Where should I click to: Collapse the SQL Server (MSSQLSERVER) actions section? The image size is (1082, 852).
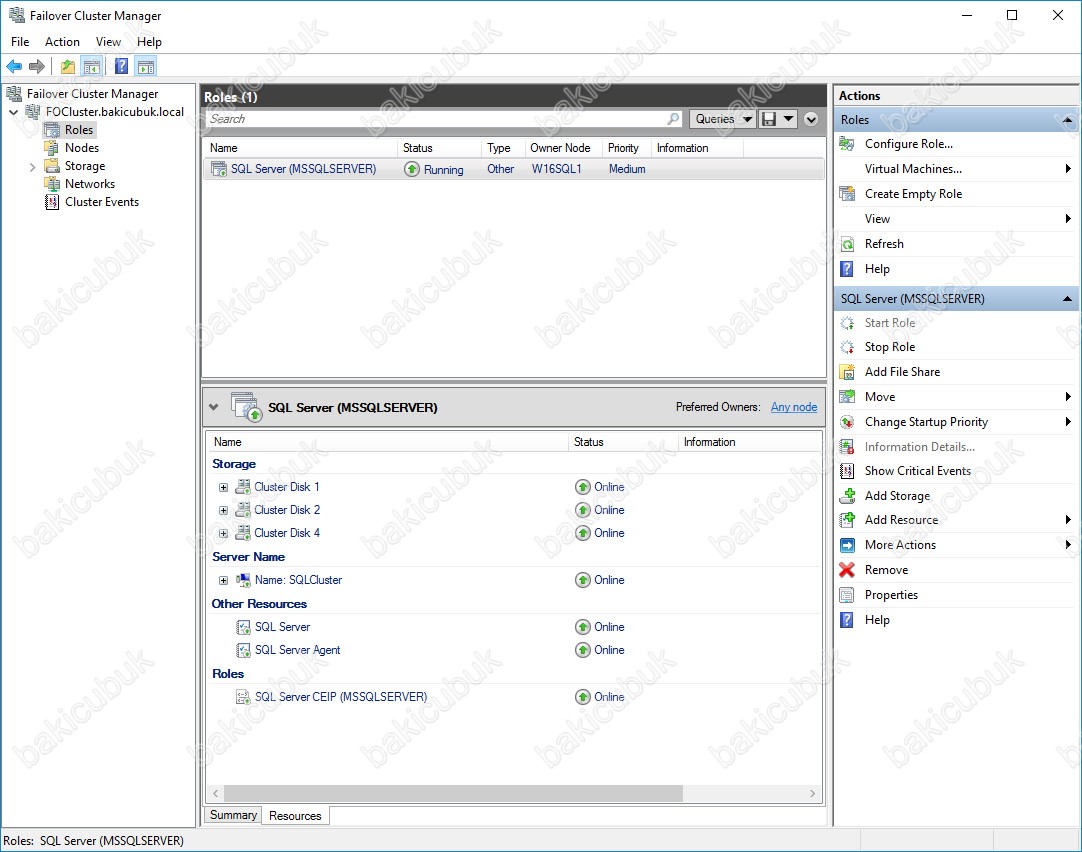point(1067,299)
